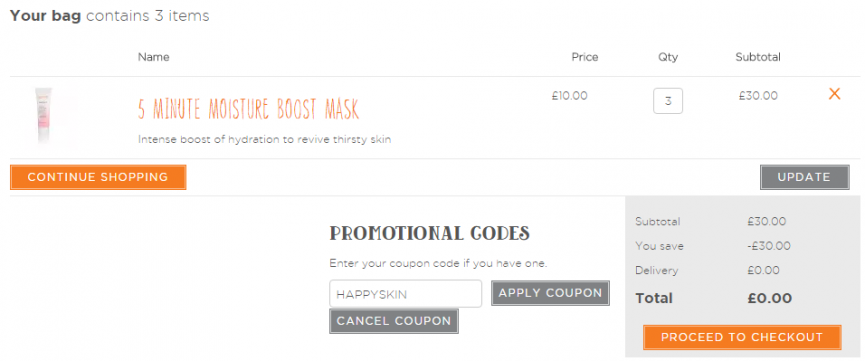
Task: Click the Your bag heading text
Action: tap(45, 16)
